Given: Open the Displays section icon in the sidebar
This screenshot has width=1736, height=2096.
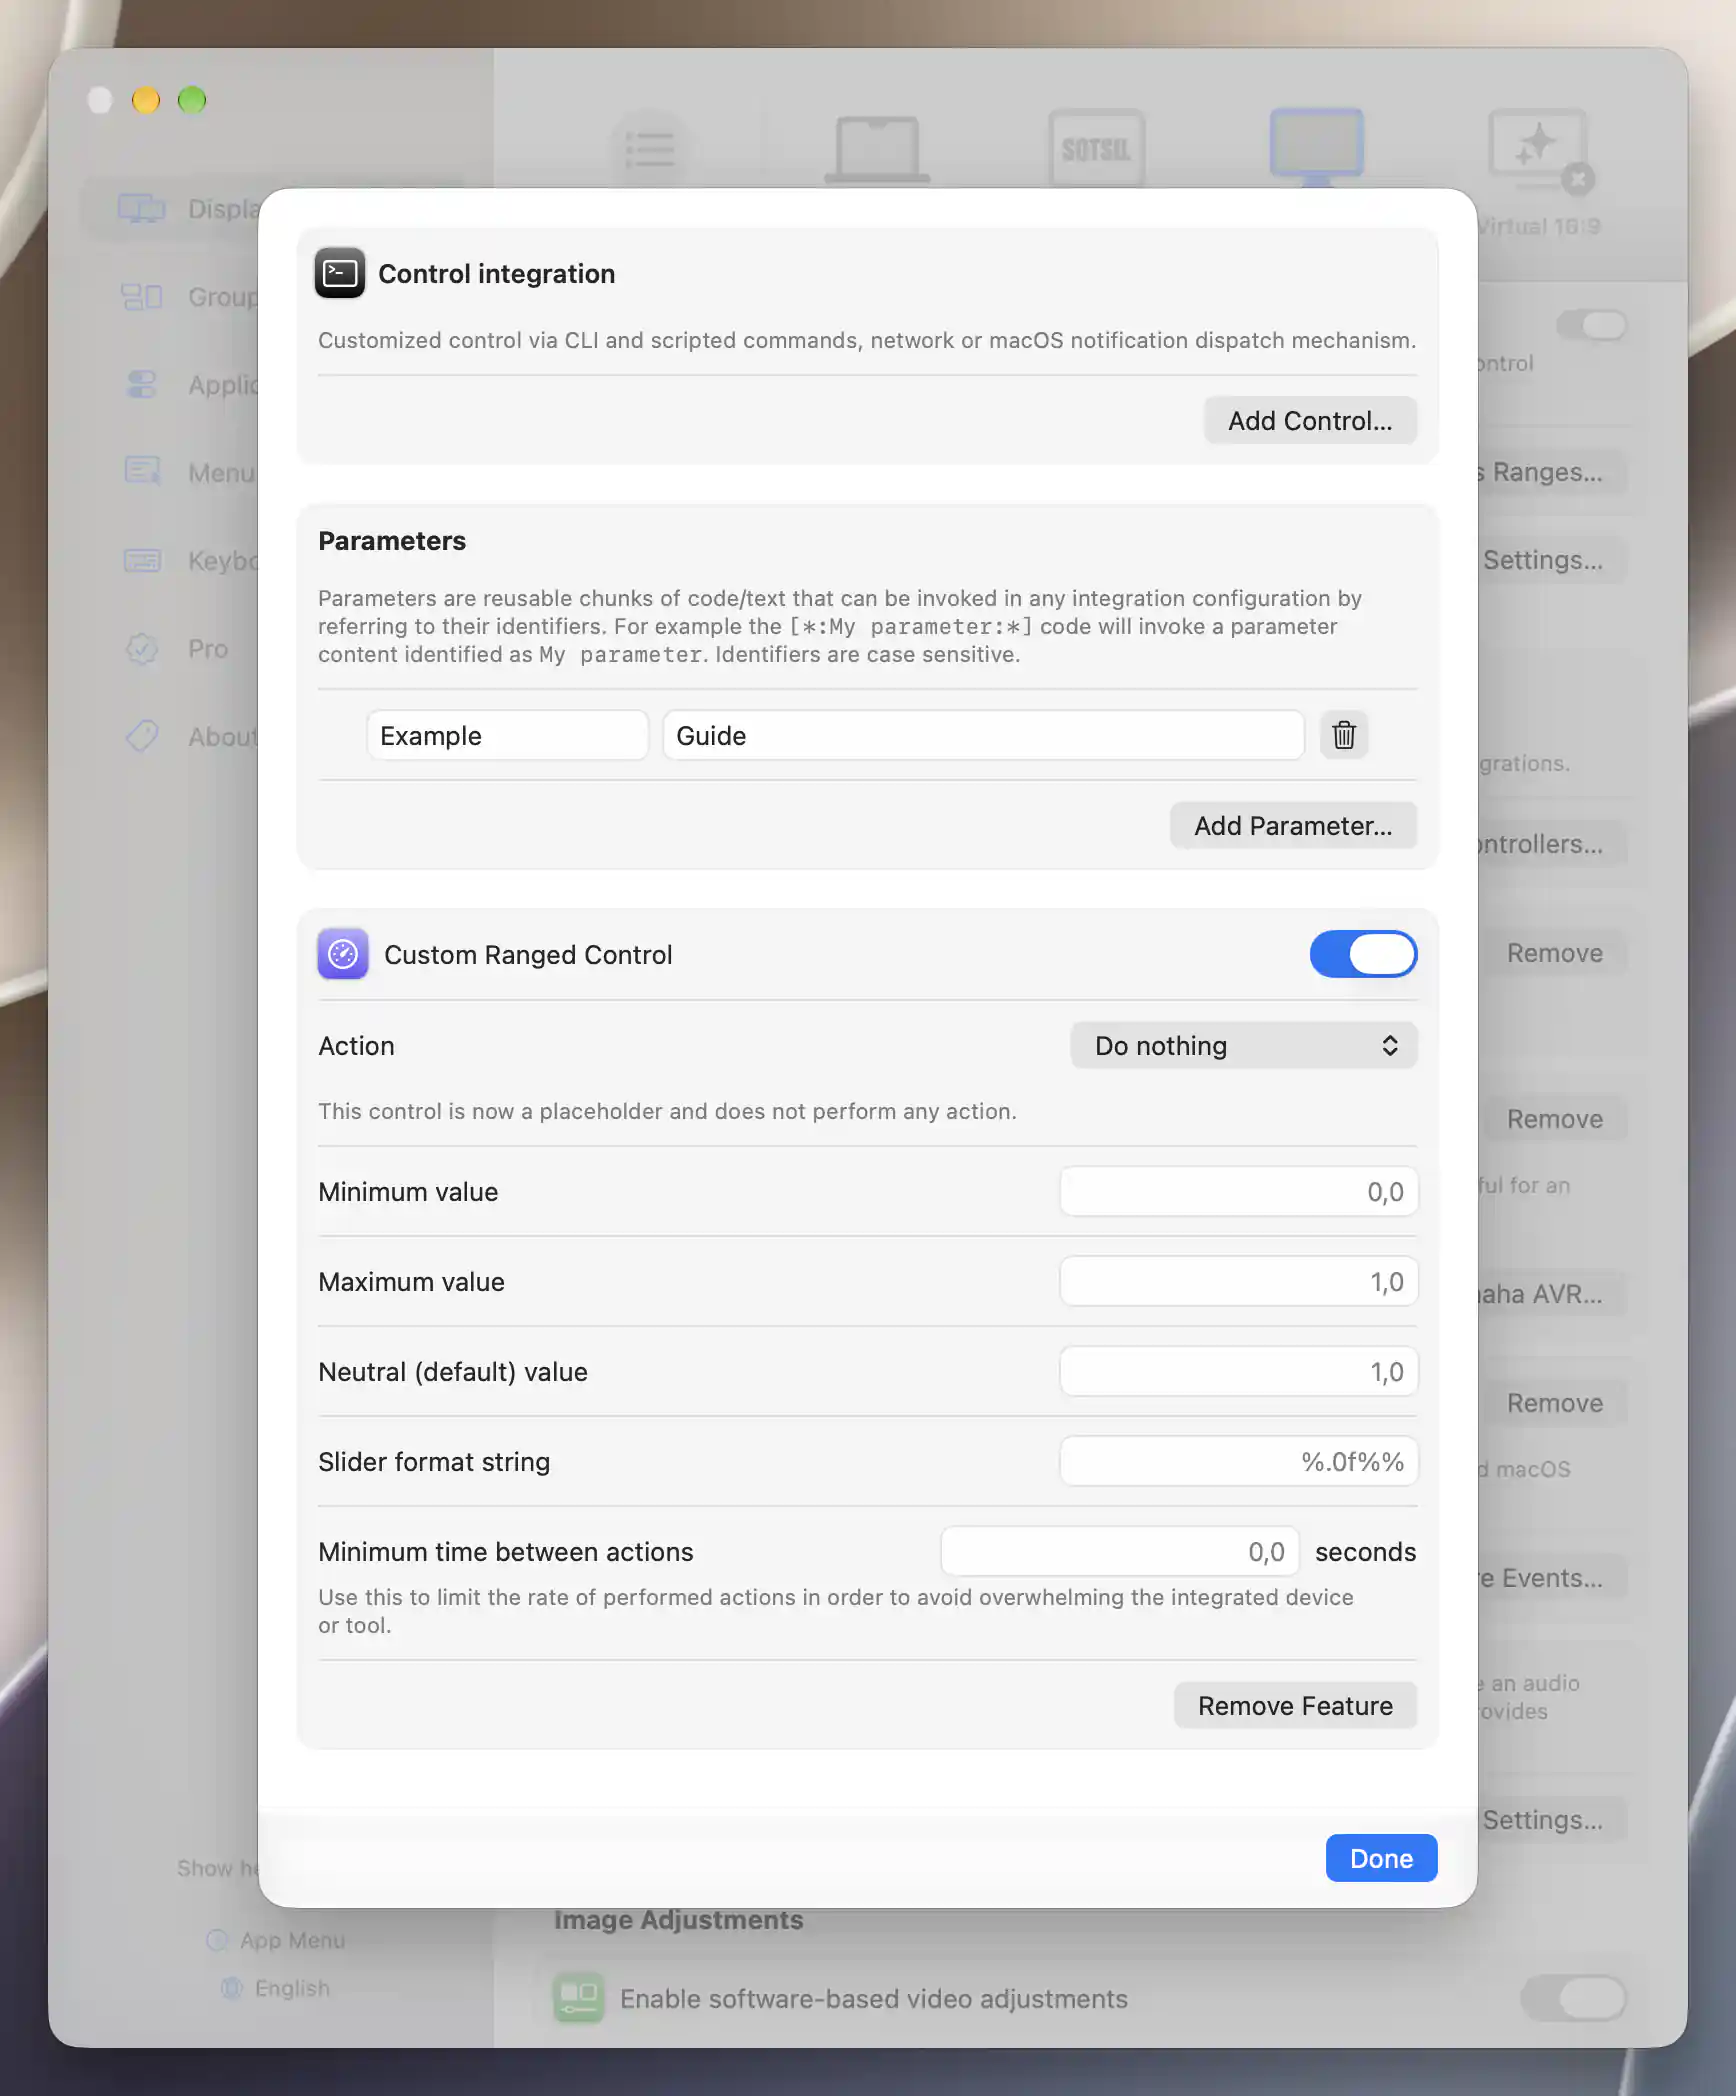Looking at the screenshot, I should point(141,208).
